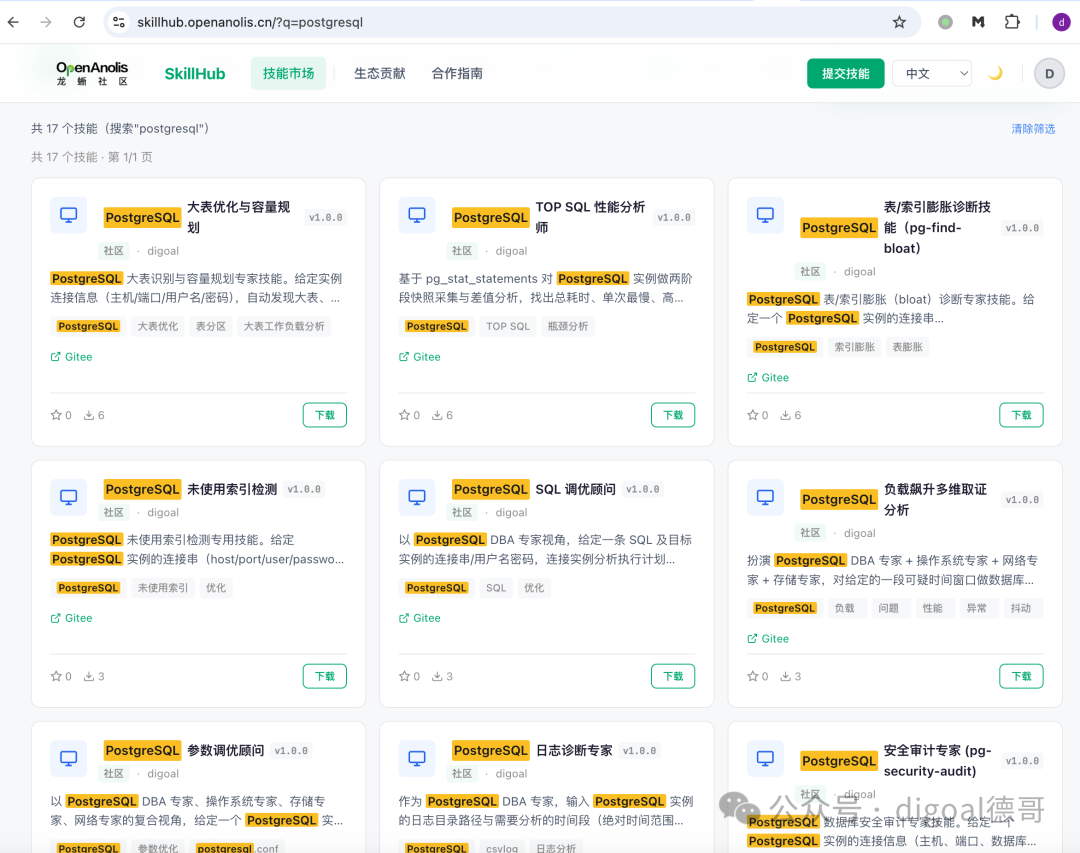This screenshot has width=1080, height=853.
Task: Click 清除筛选 to clear filters
Action: tap(1033, 129)
